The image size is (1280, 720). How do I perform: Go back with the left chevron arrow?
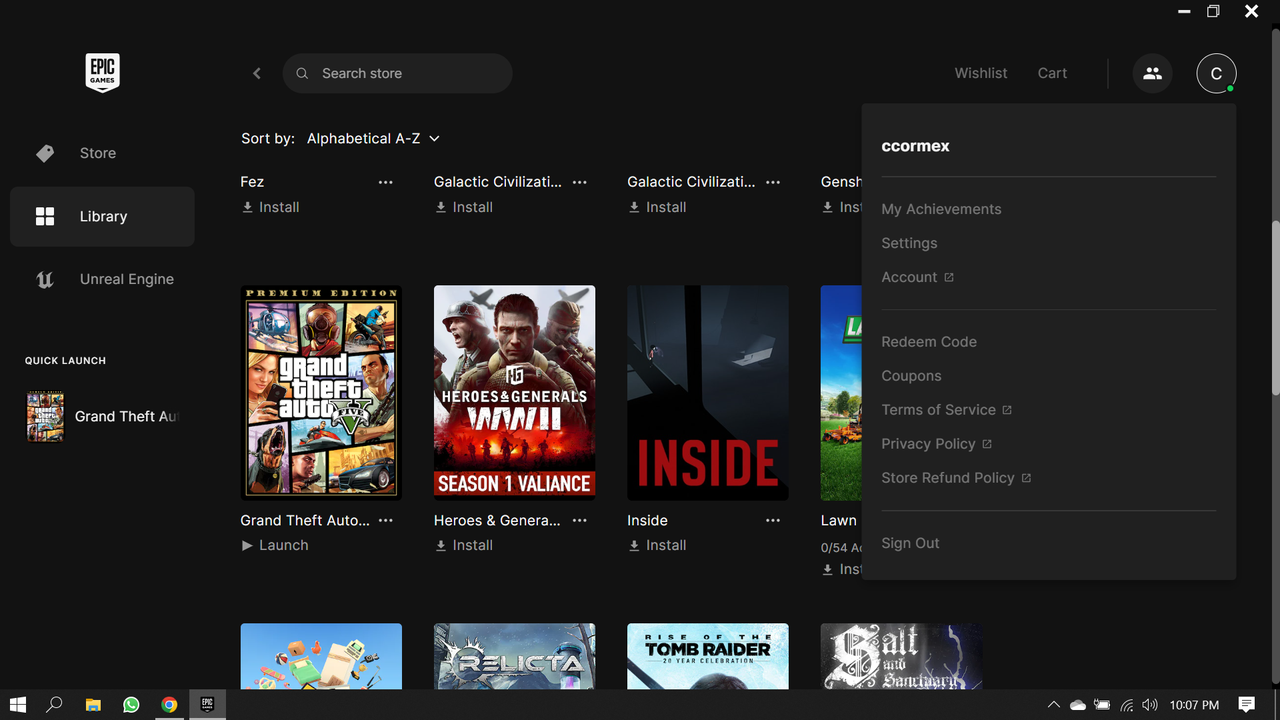pos(257,73)
